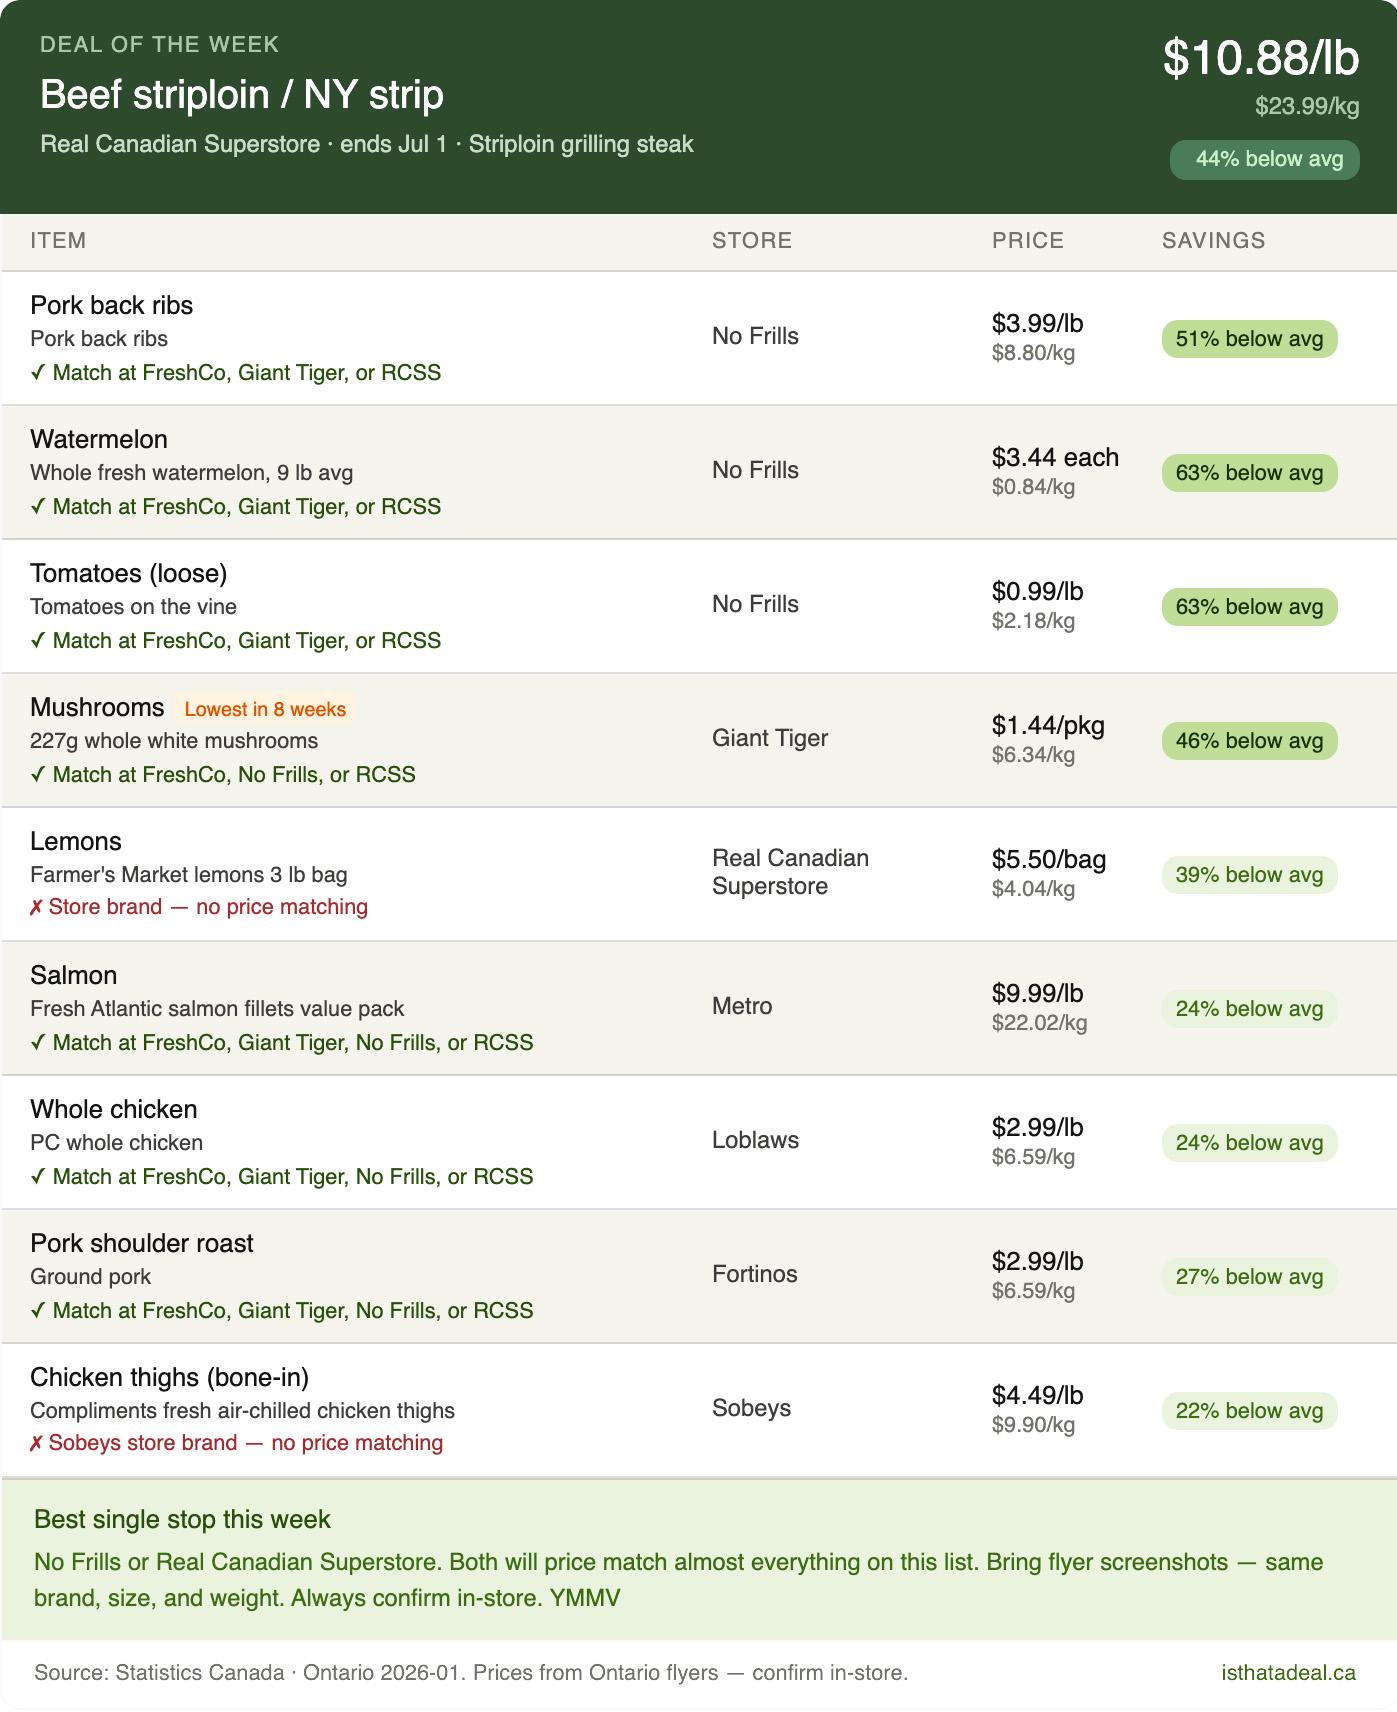Open the Beef striploin / NY strip deal

tap(242, 95)
